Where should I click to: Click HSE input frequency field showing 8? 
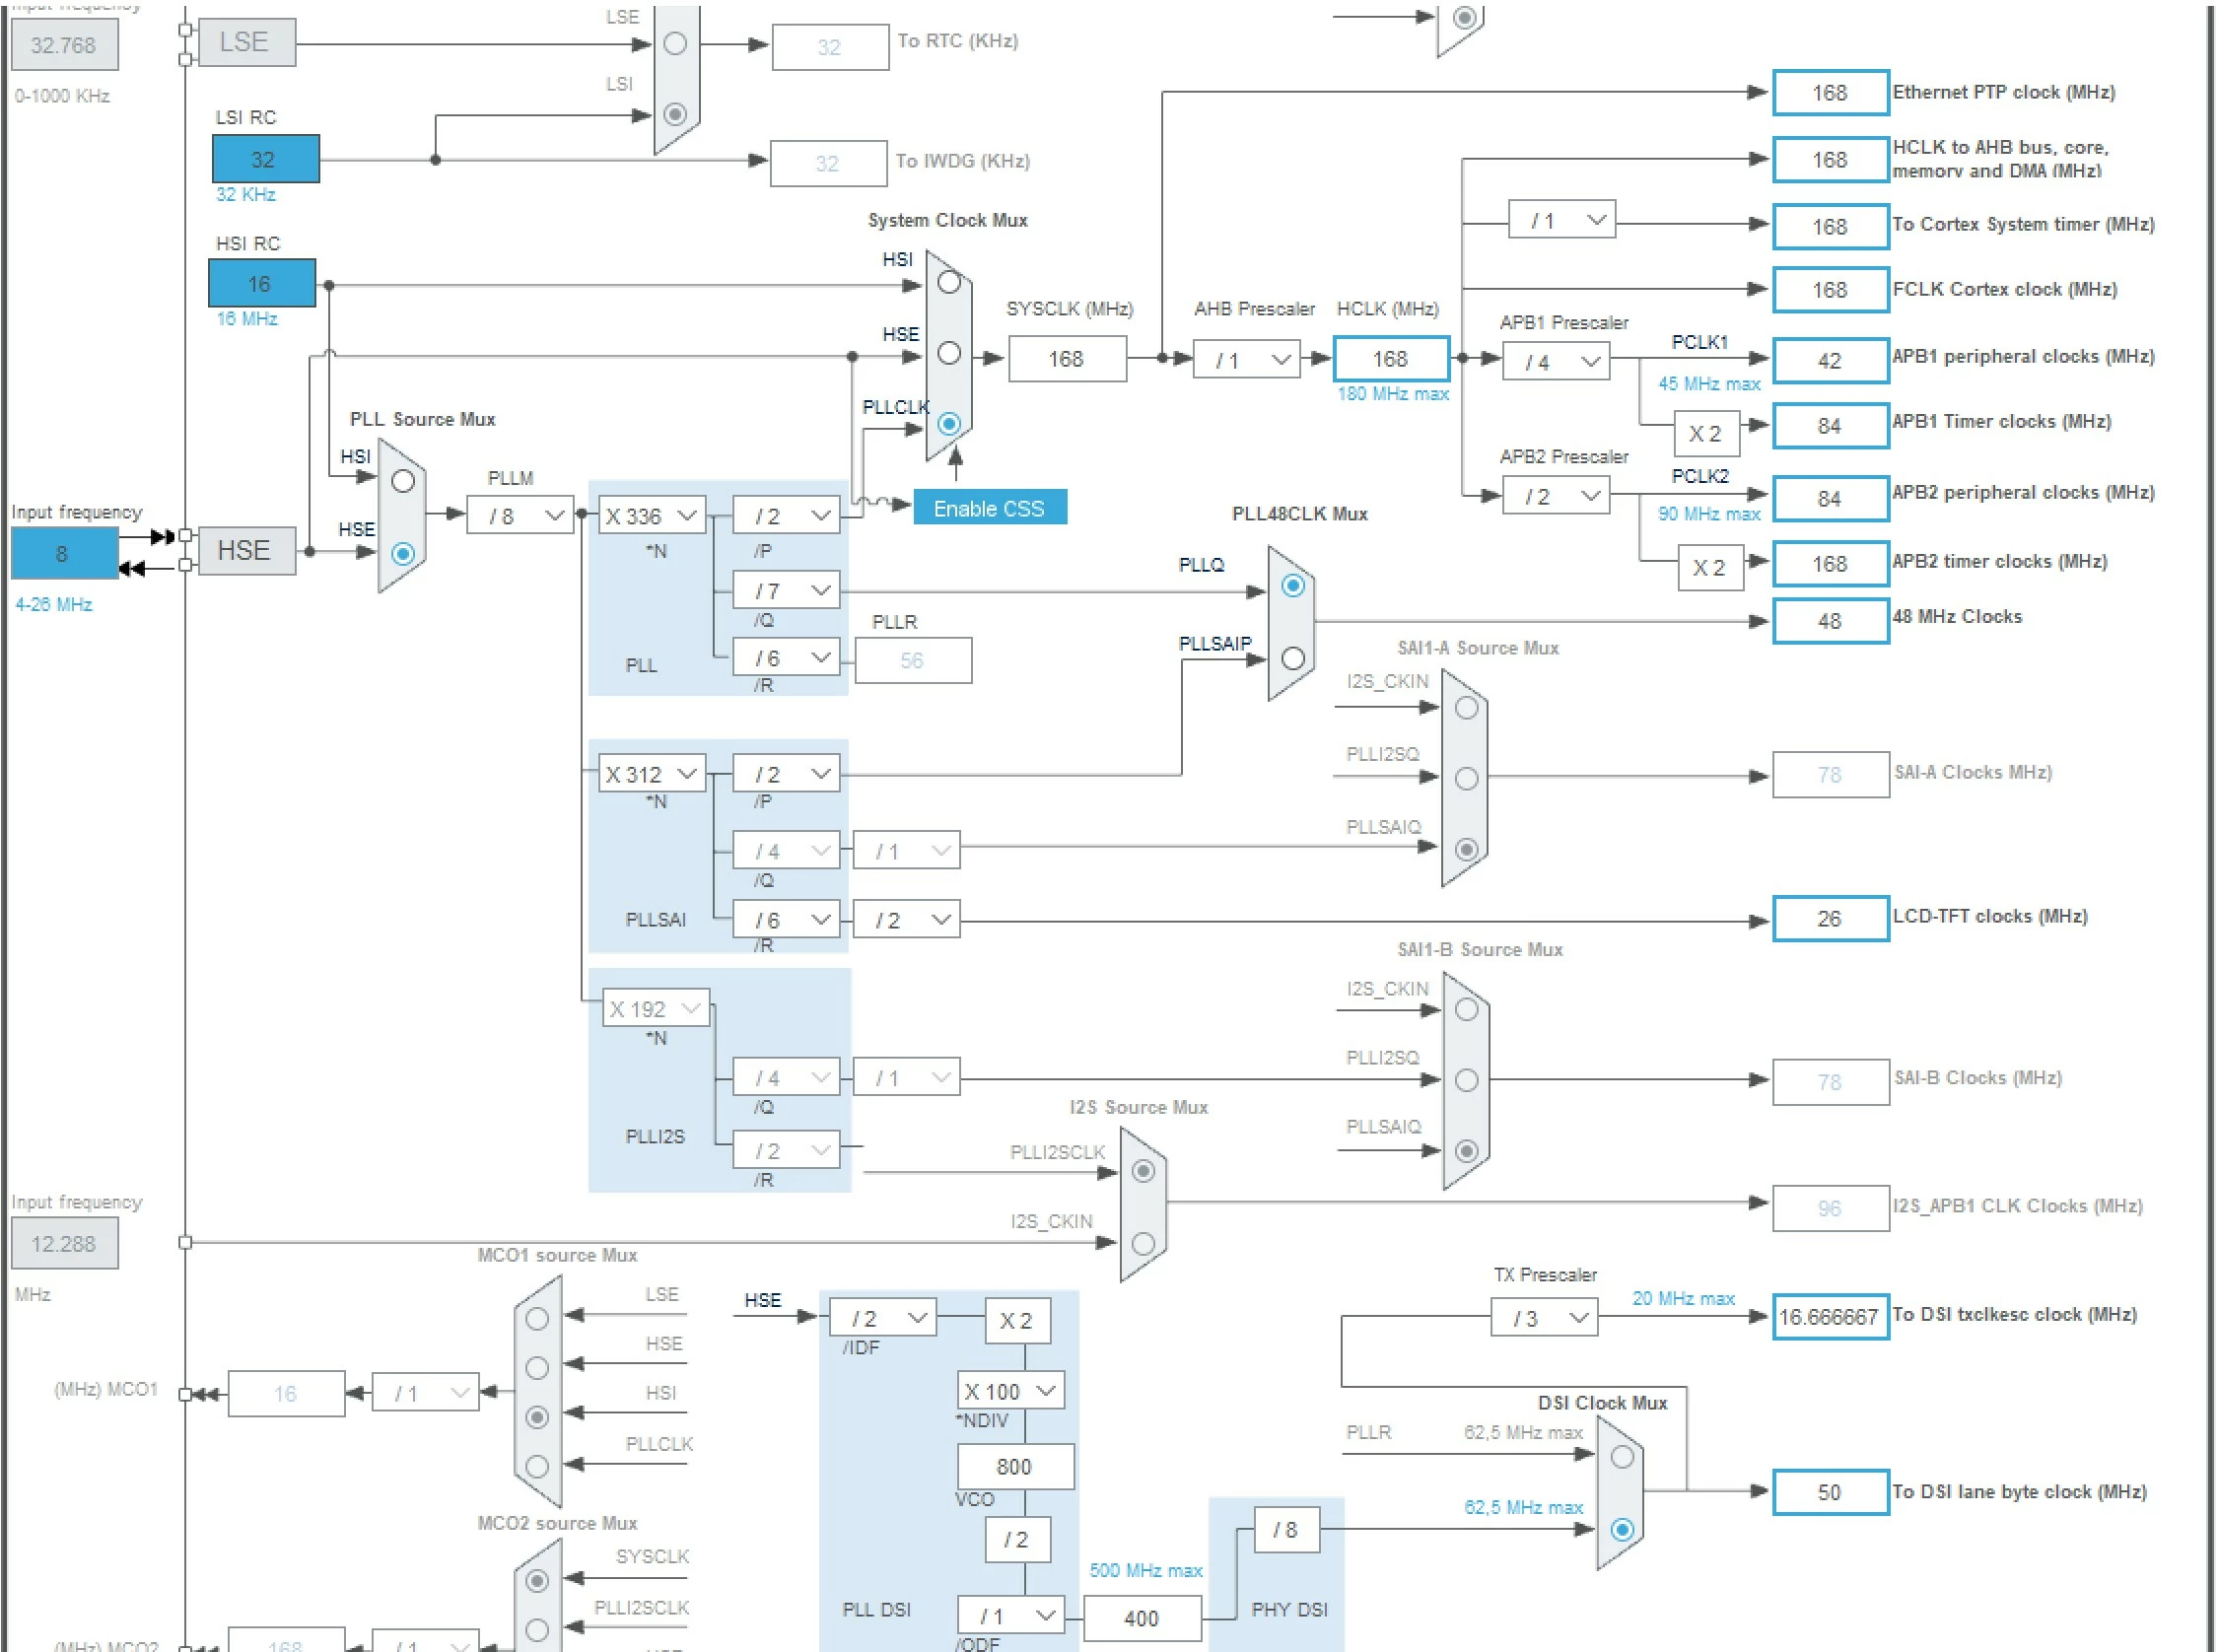64,553
